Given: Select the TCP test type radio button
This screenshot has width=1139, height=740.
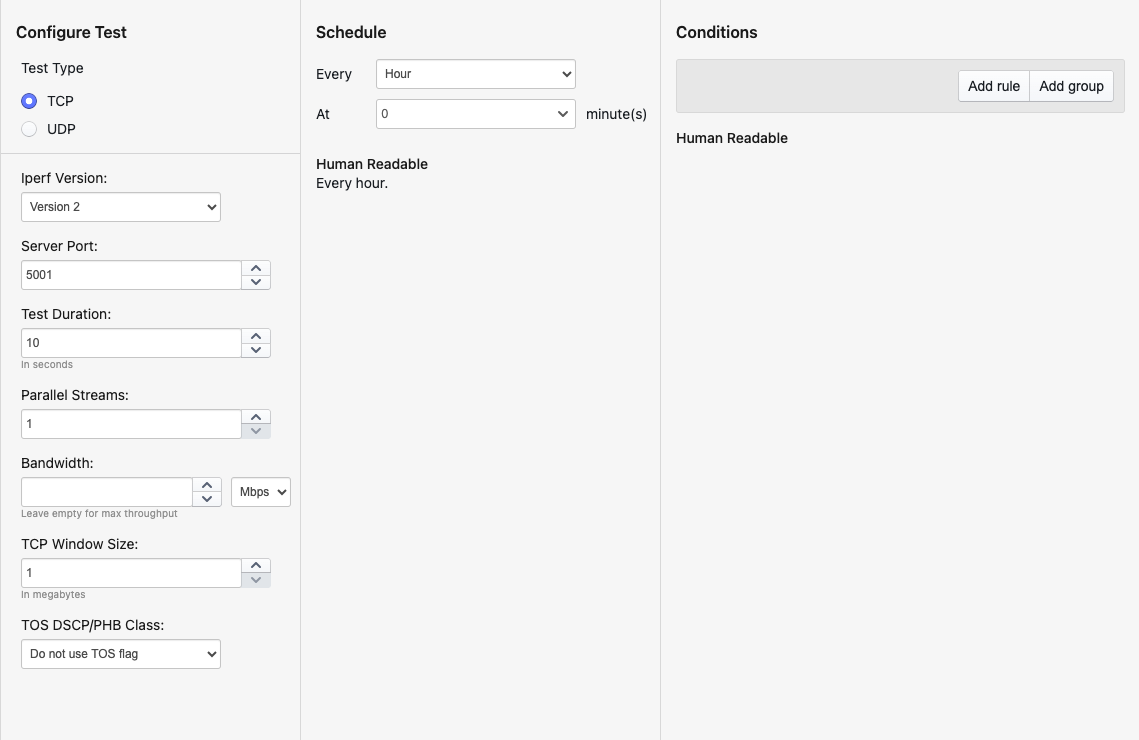Looking at the screenshot, I should (29, 101).
